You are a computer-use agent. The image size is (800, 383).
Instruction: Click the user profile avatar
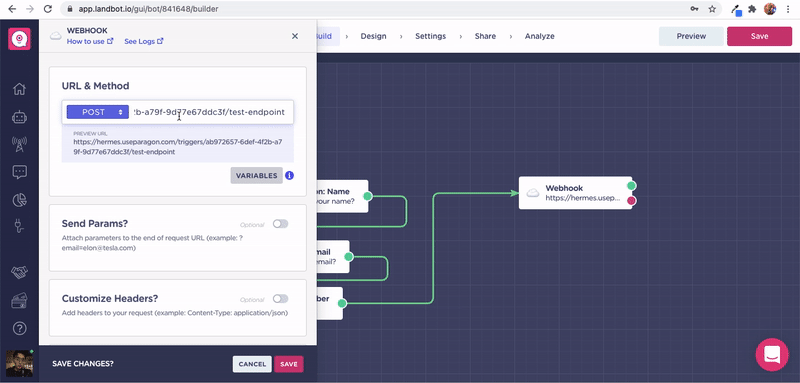(x=19, y=363)
